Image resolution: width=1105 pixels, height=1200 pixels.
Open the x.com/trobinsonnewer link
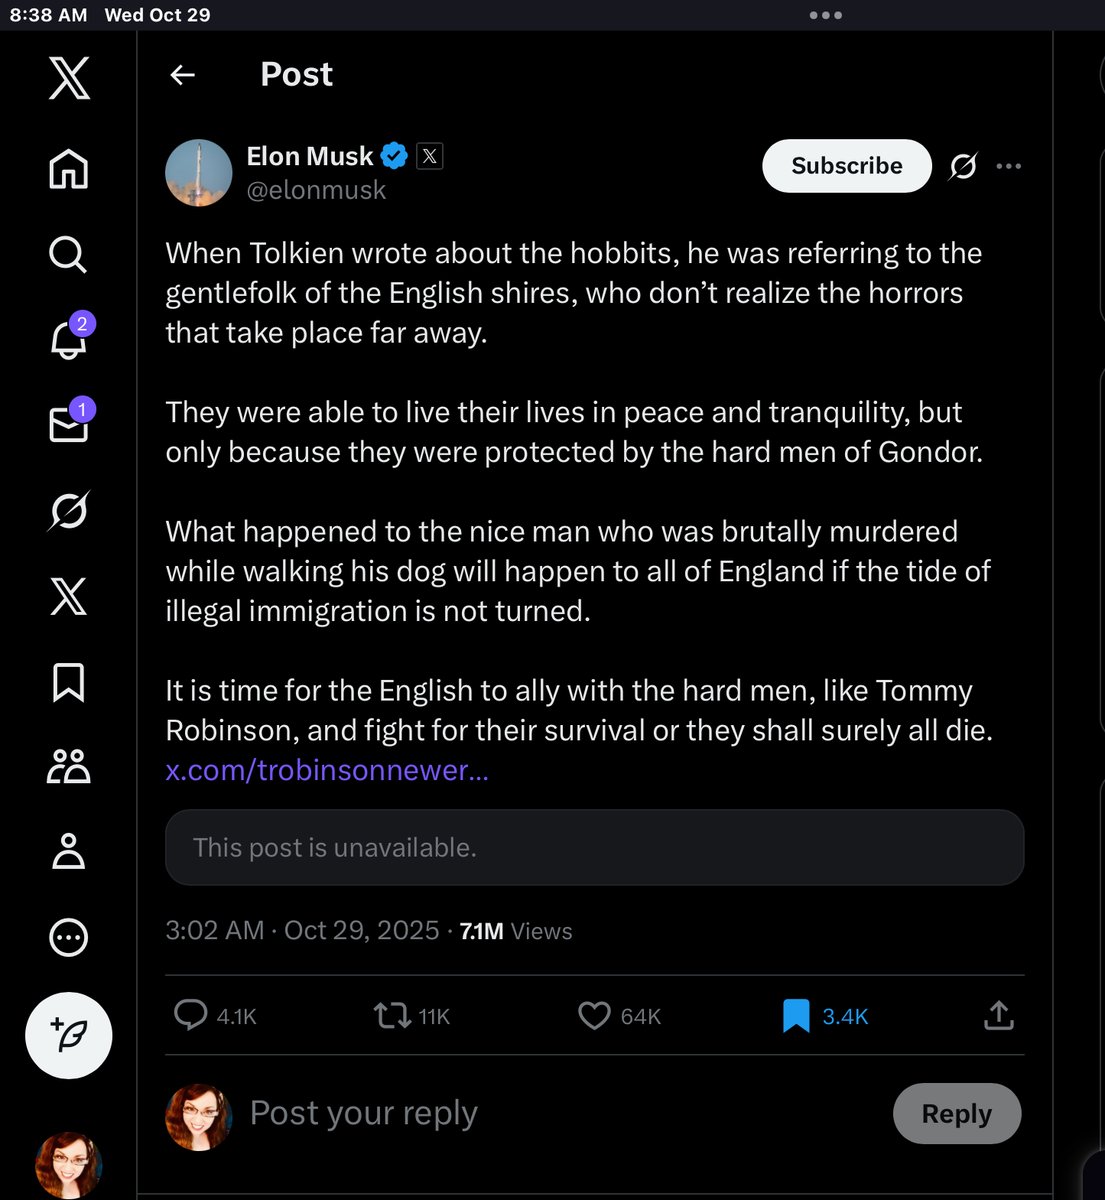coord(327,770)
